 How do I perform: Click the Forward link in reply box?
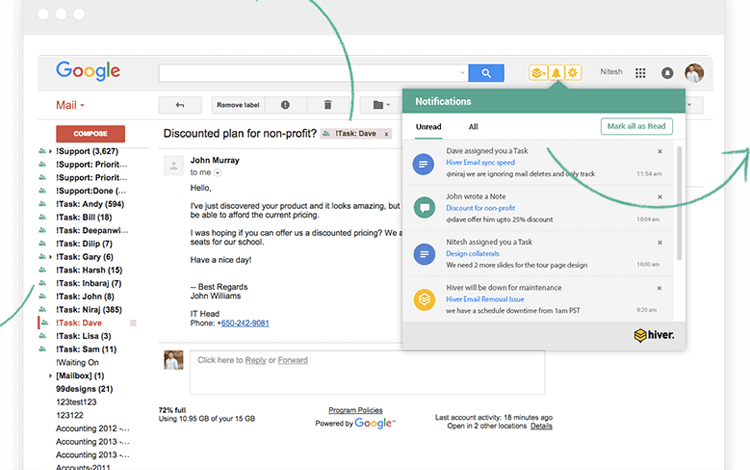tap(293, 360)
